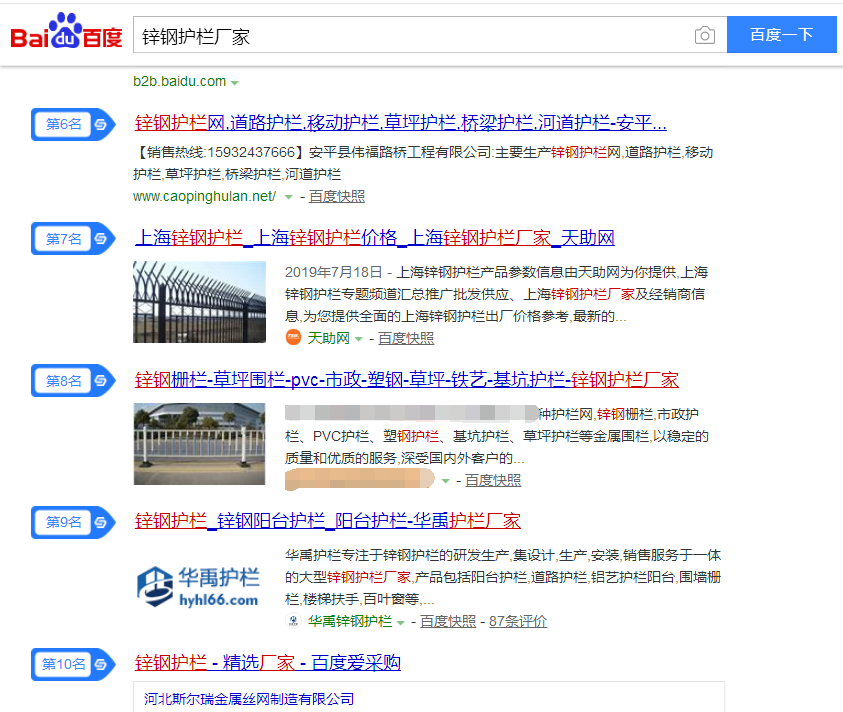Image resolution: width=843 pixels, height=712 pixels.
Task: View the 87条评价 reviews link
Action: tap(518, 621)
